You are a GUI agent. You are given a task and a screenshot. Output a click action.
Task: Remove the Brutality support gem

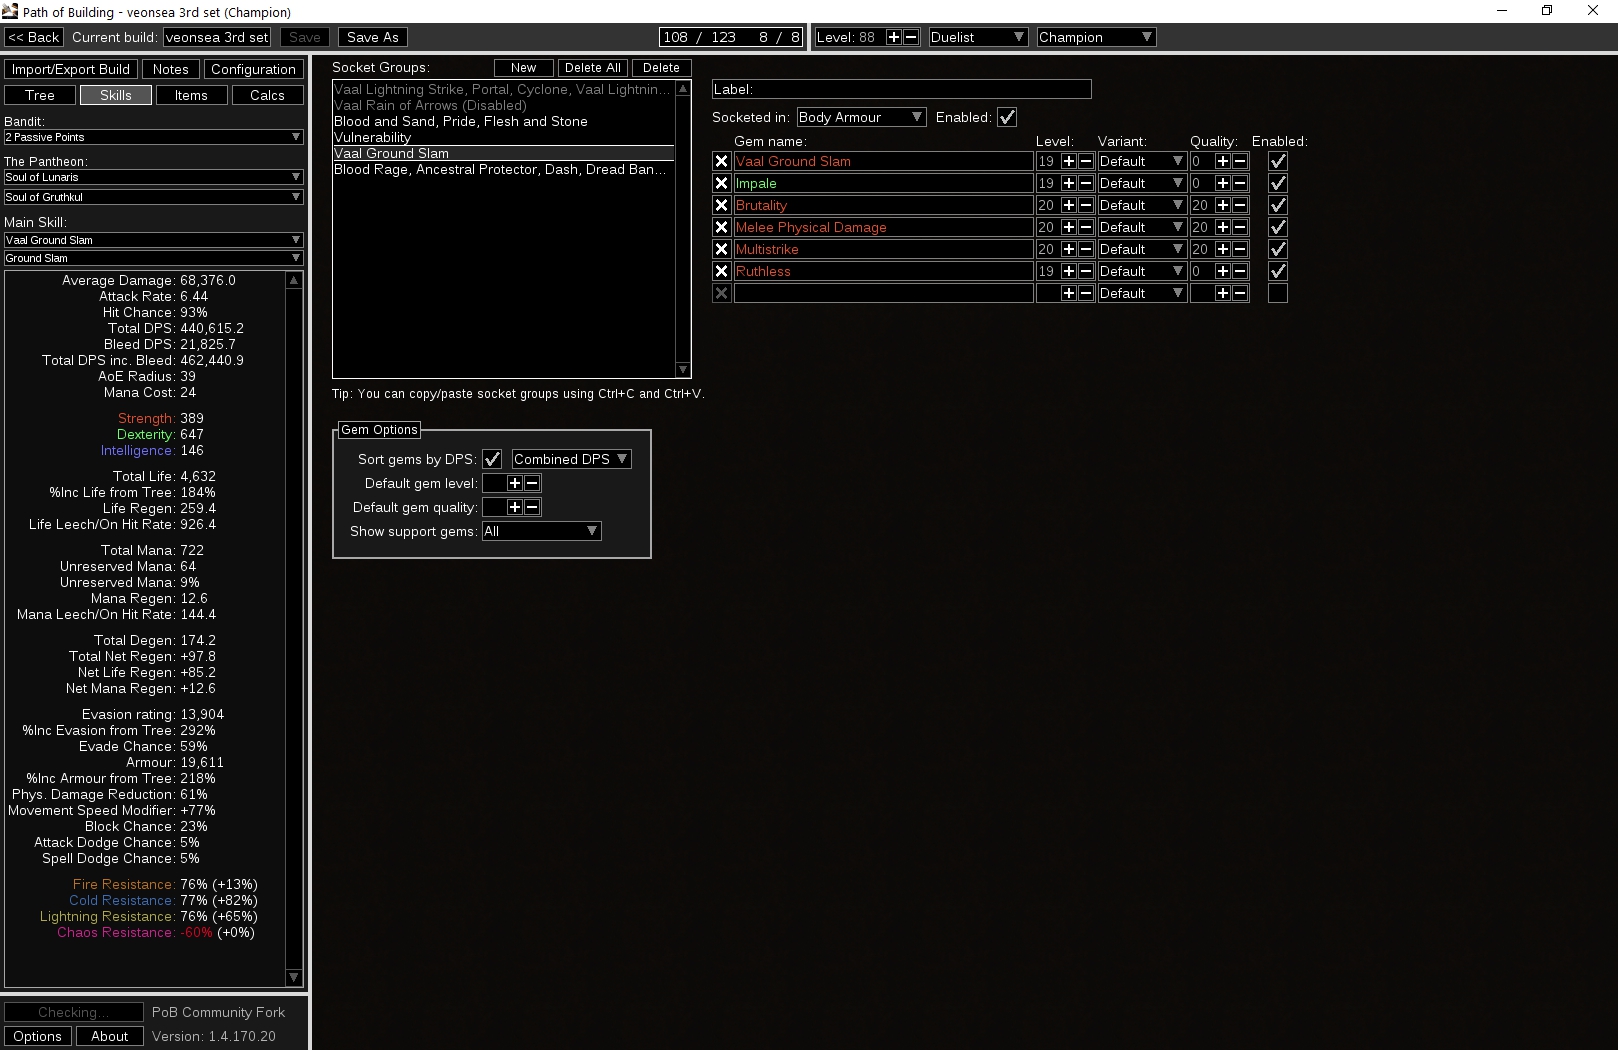click(721, 205)
